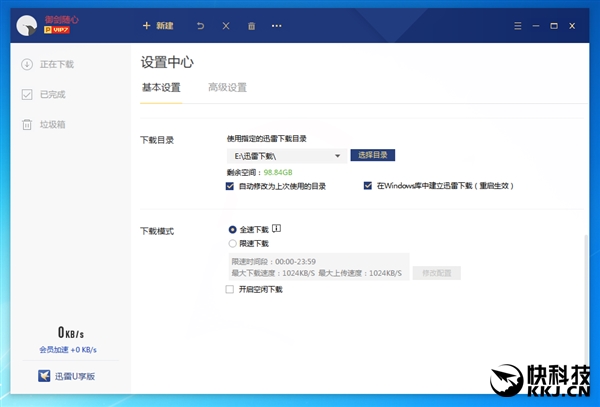600x407 pixels.
Task: Maximize the Xunlei window
Action: coord(554,26)
